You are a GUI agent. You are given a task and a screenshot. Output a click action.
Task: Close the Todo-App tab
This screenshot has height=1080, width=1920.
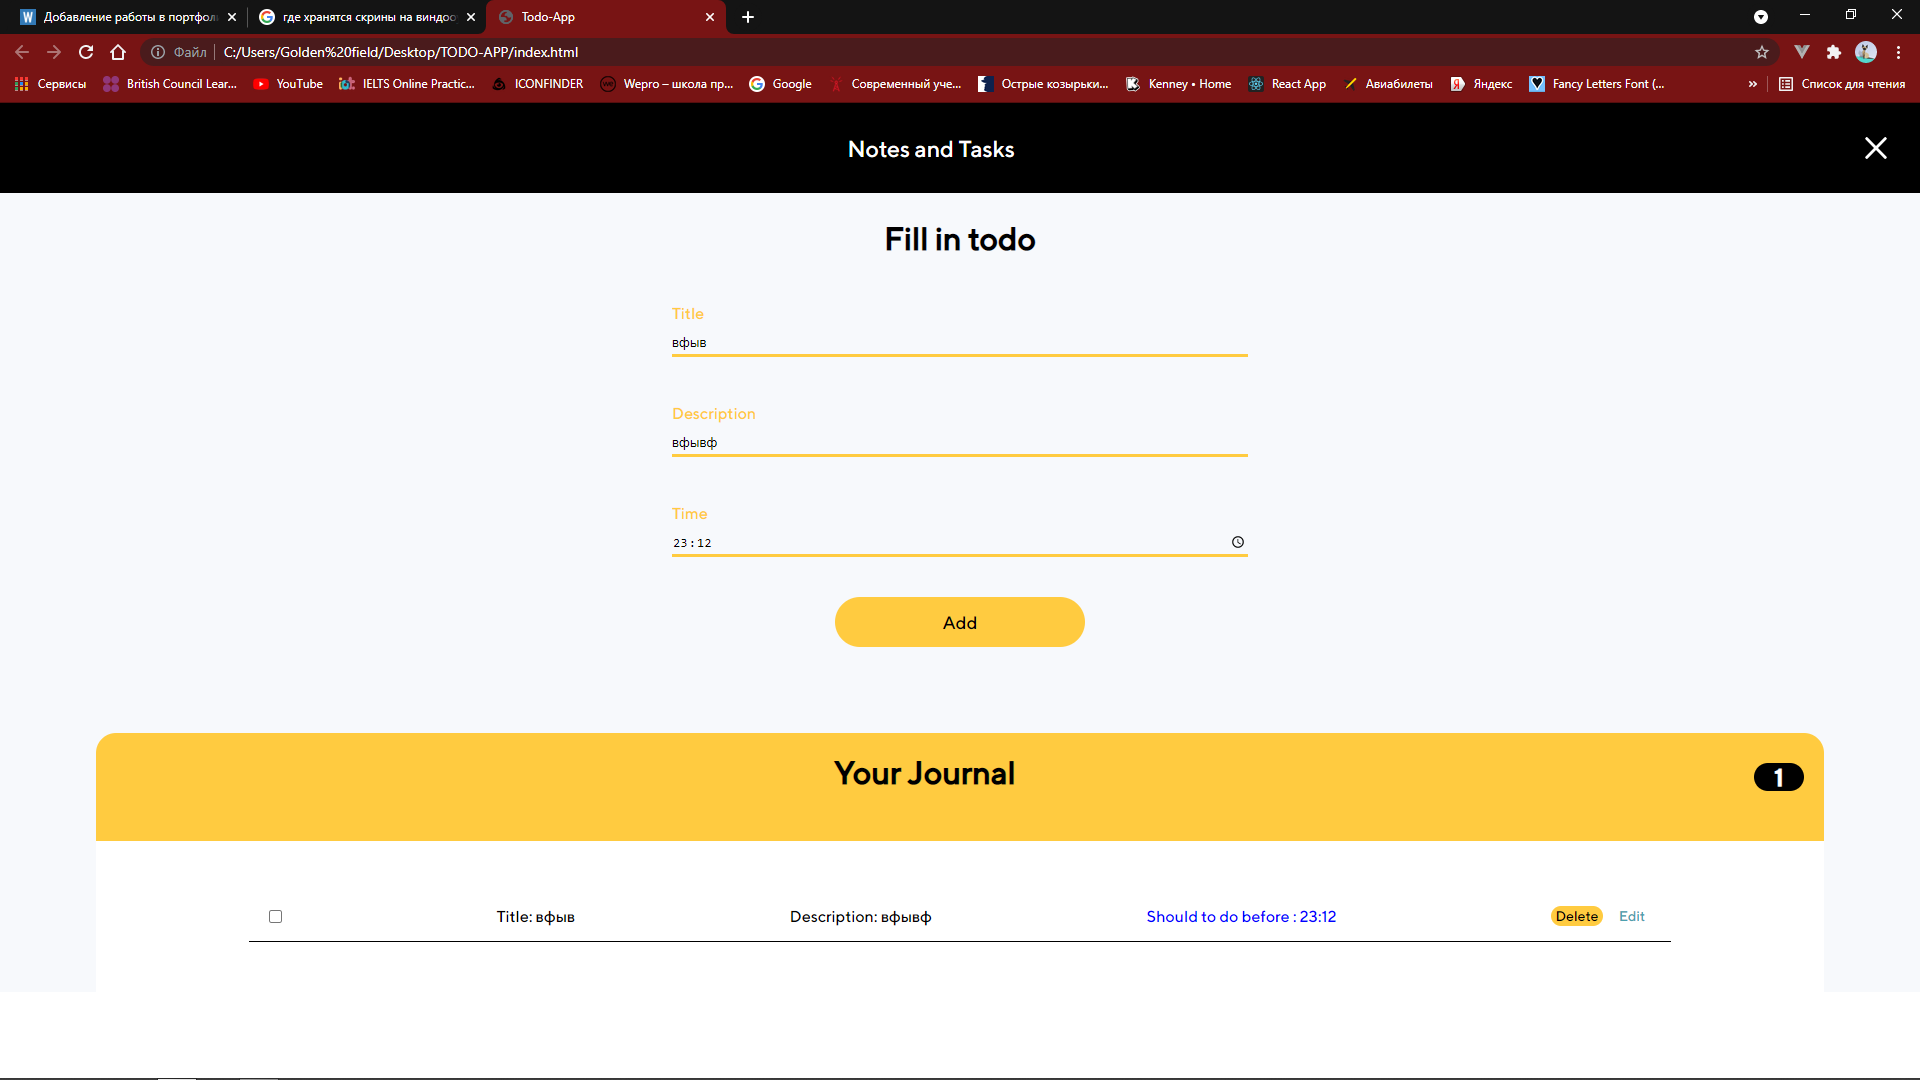(710, 17)
